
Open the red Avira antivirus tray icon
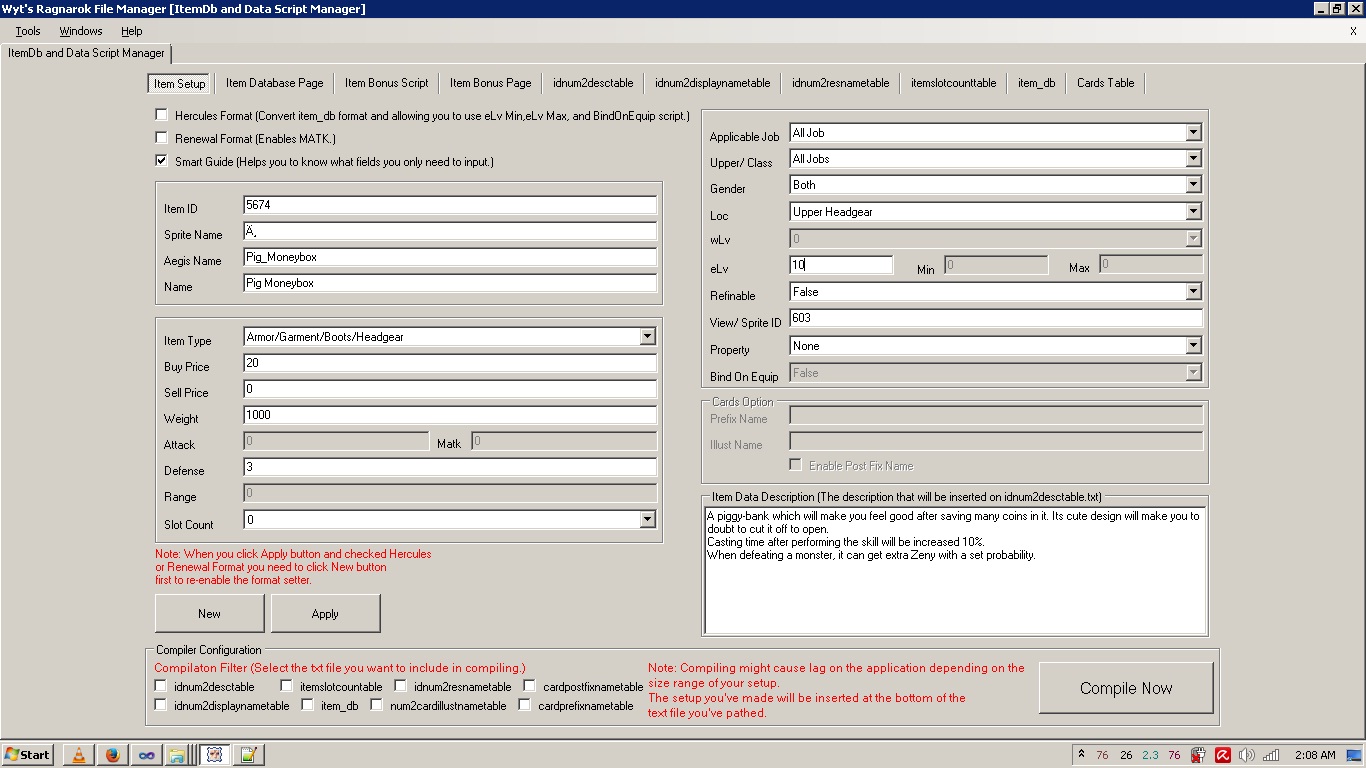point(1222,755)
